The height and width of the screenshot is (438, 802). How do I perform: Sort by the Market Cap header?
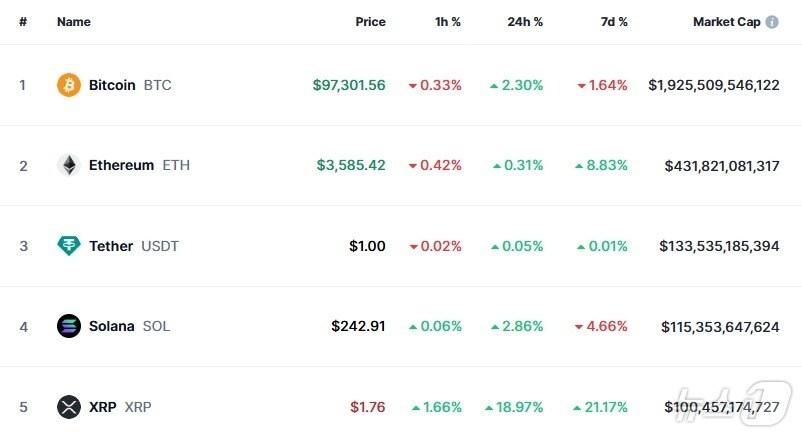point(726,21)
